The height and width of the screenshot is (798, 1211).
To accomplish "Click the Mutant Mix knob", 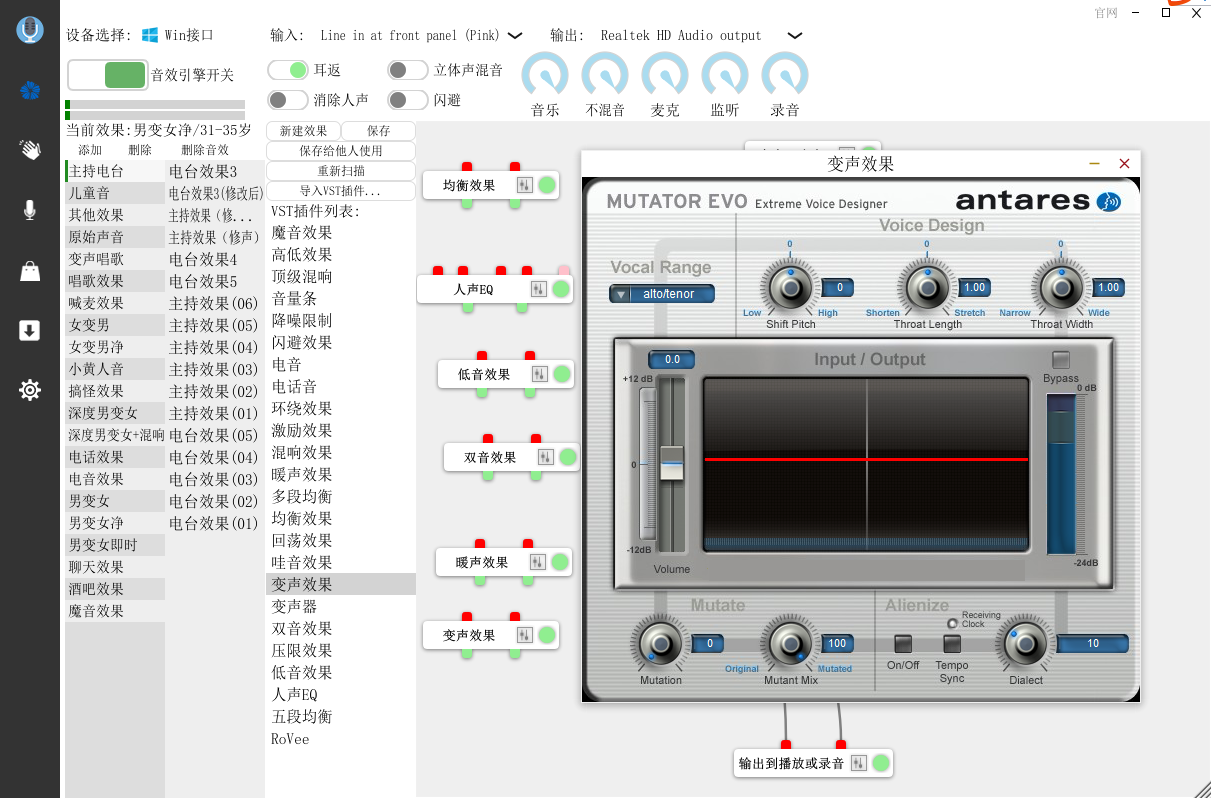I will click(x=790, y=644).
